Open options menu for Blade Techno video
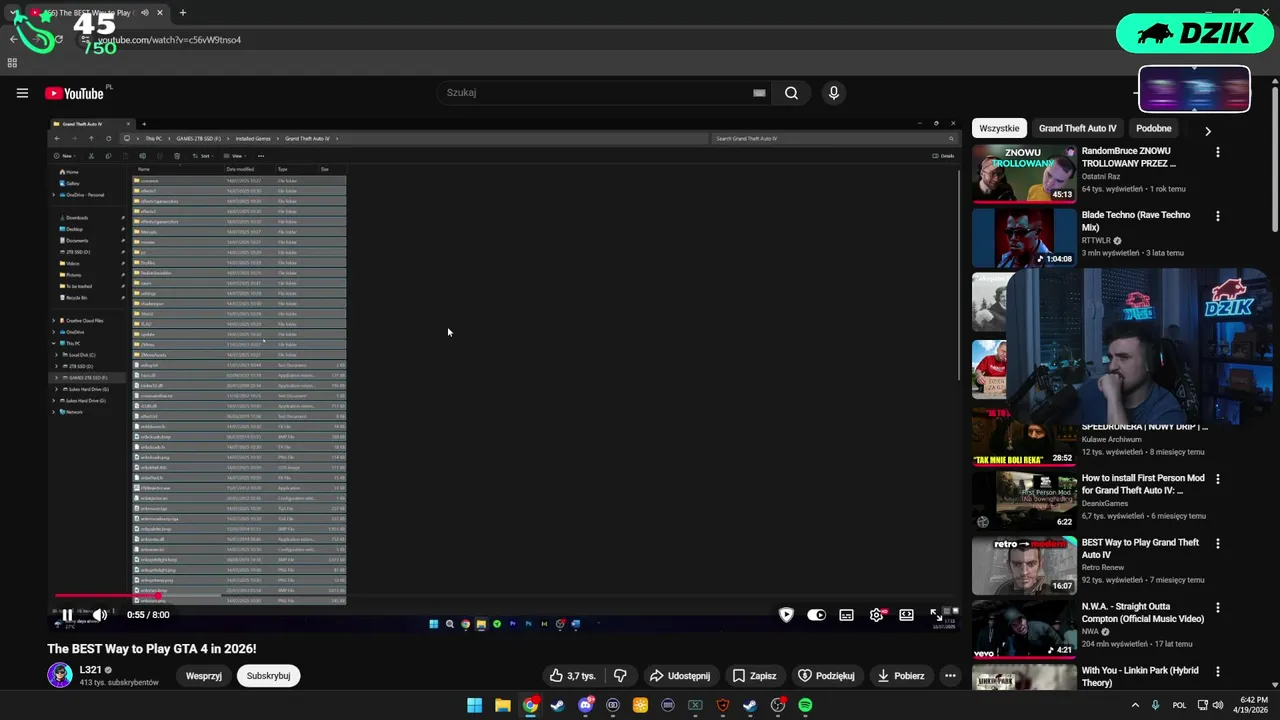The image size is (1280, 720). [x=1217, y=216]
